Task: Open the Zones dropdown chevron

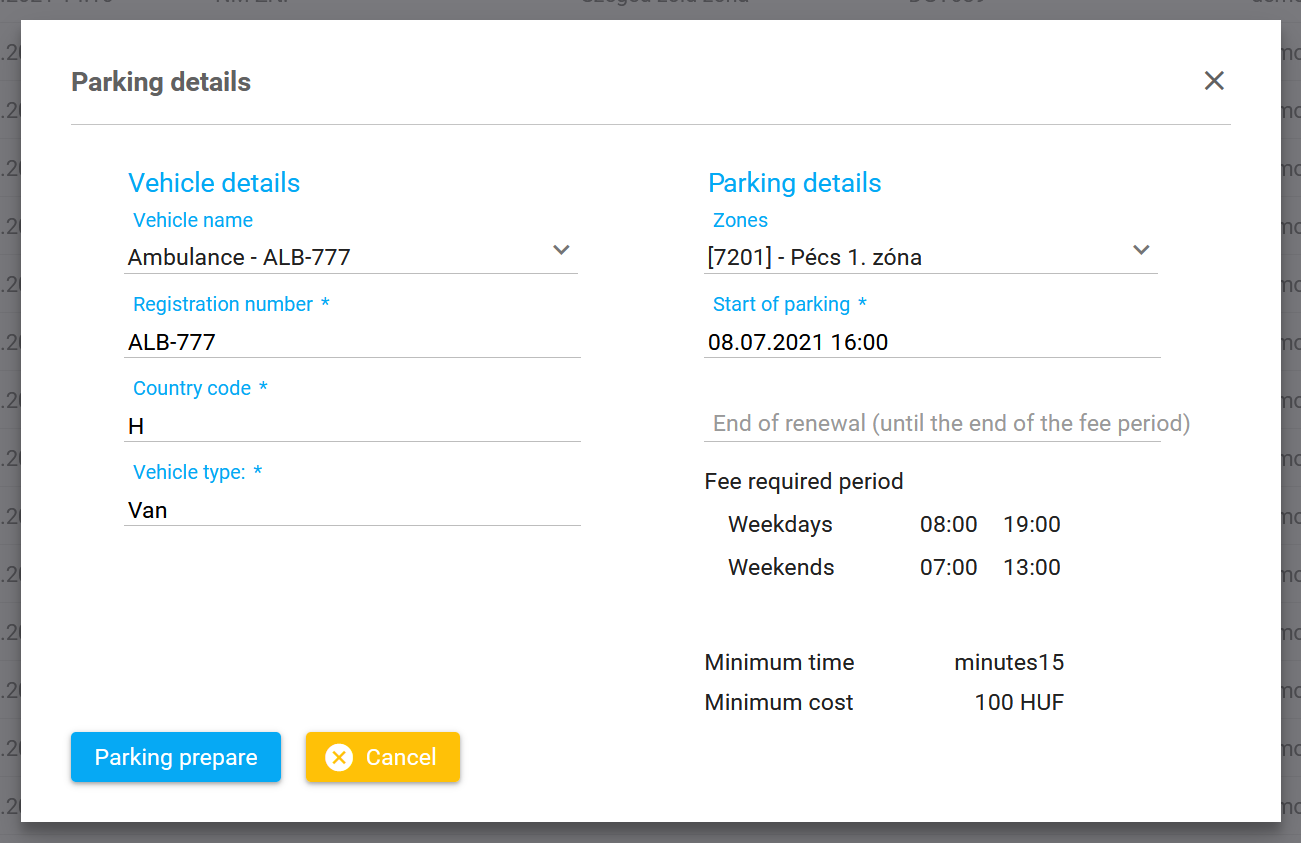Action: (x=1141, y=250)
